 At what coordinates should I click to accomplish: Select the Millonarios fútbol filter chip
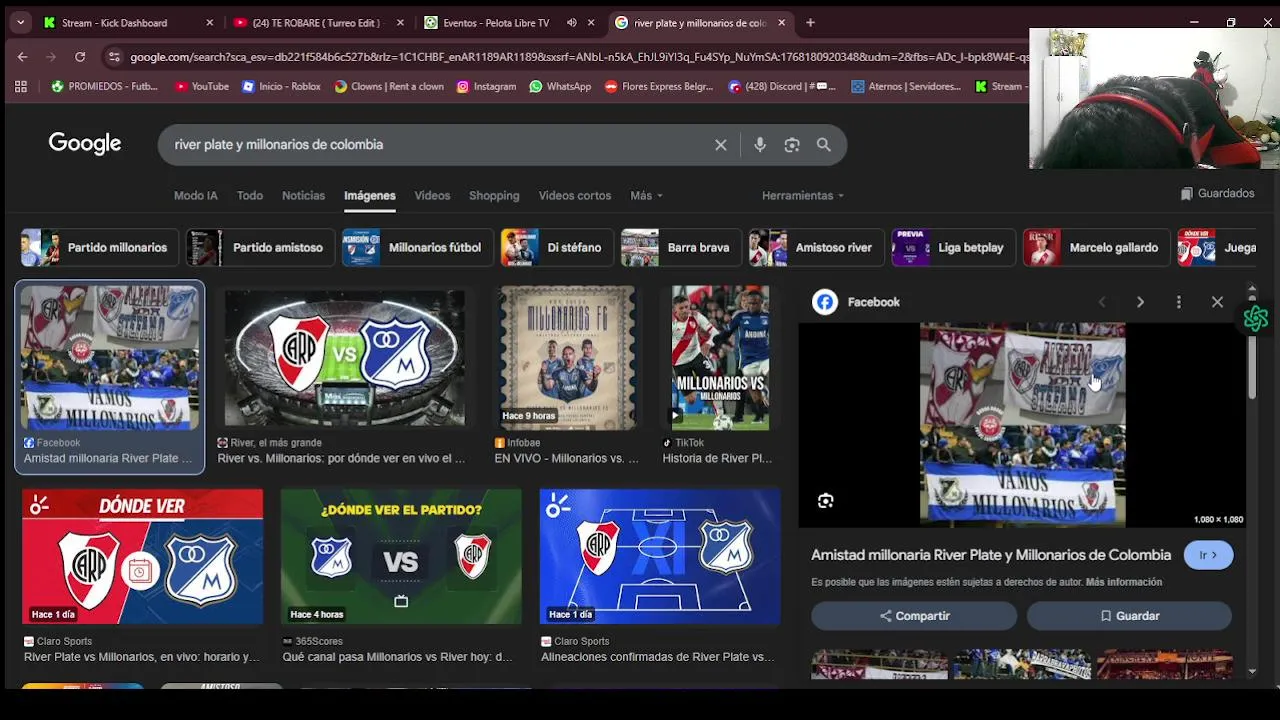417,248
